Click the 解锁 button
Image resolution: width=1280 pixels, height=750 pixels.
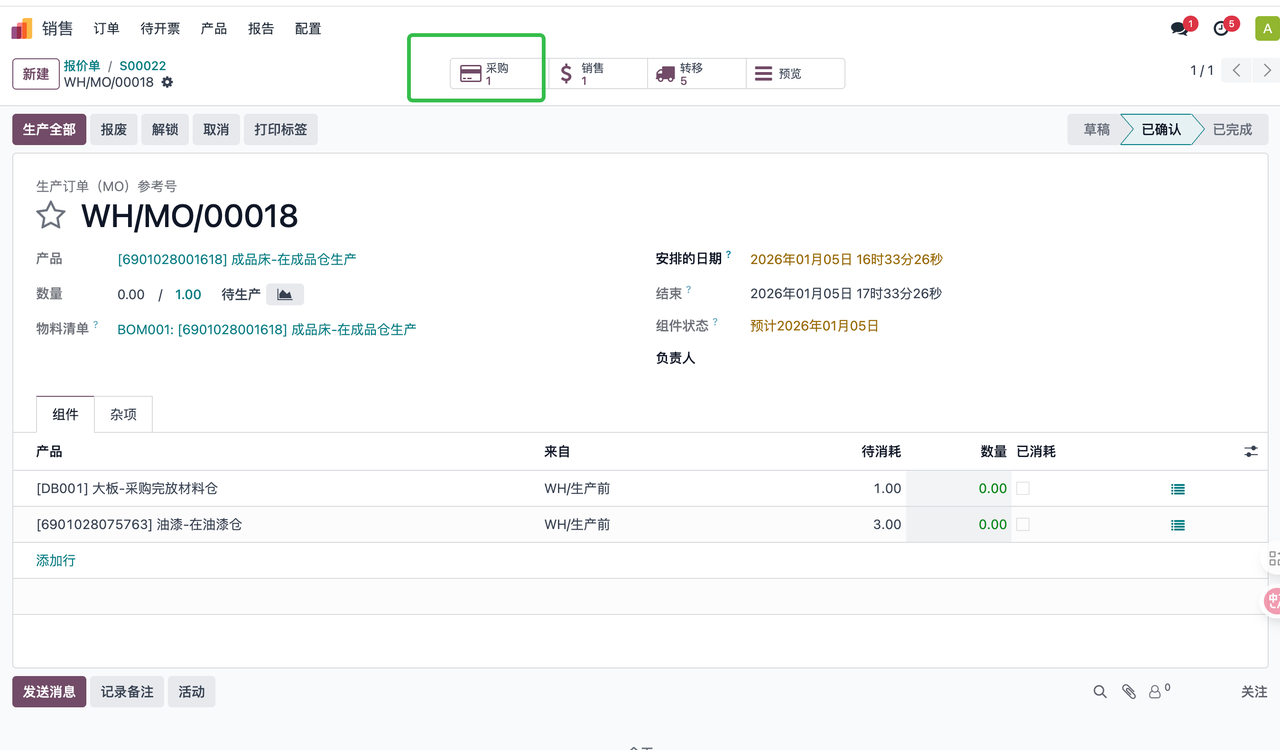[x=165, y=130]
